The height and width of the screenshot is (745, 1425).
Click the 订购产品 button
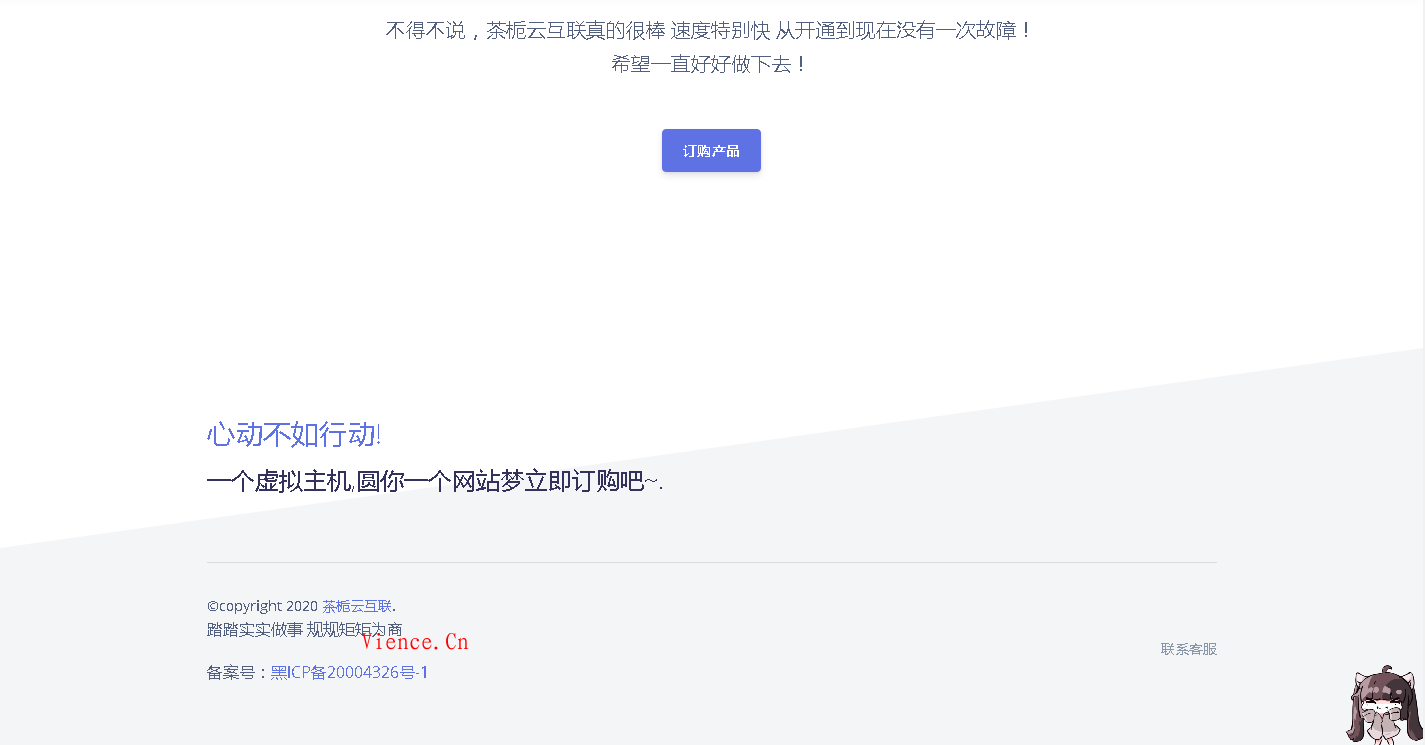711,151
